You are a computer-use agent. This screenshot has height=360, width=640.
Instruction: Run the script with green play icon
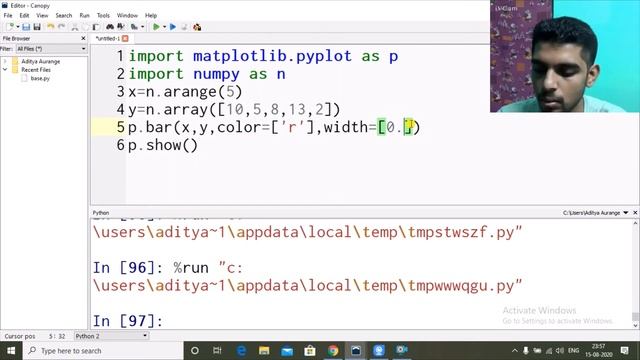point(156,27)
